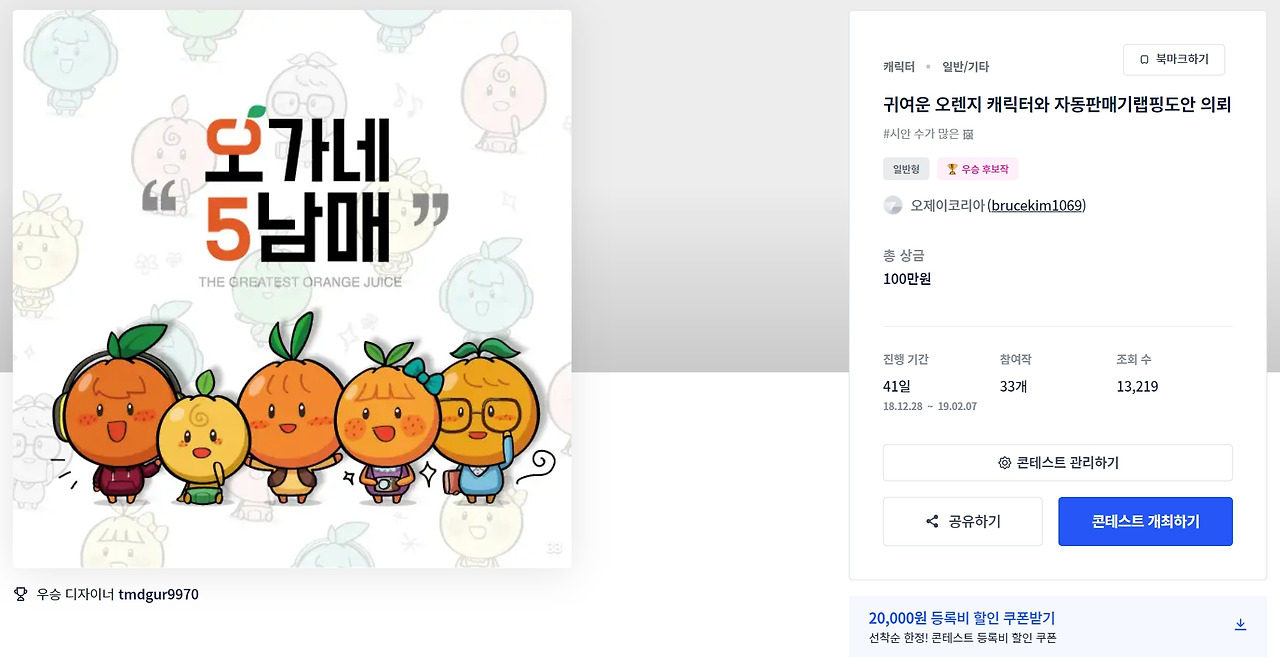
Task: Open the winning orange character design image
Action: coord(292,289)
